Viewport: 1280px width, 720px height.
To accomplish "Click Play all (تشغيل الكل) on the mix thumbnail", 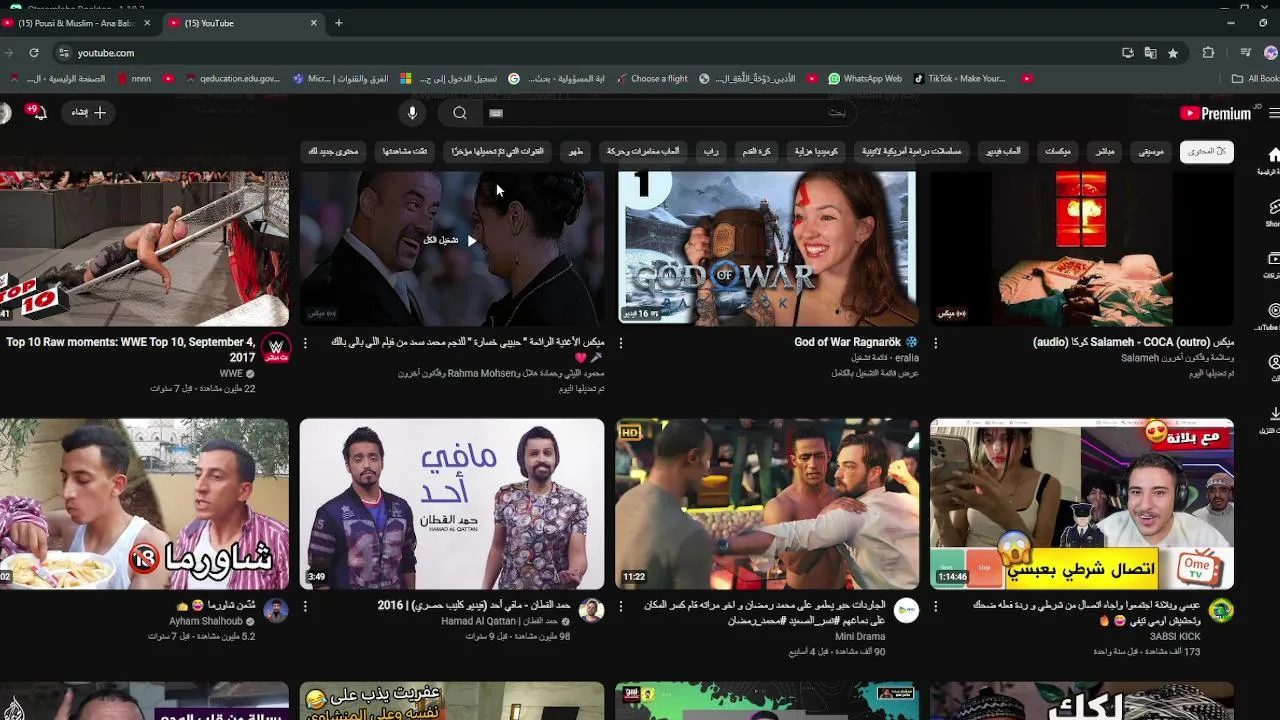I will click(x=450, y=240).
